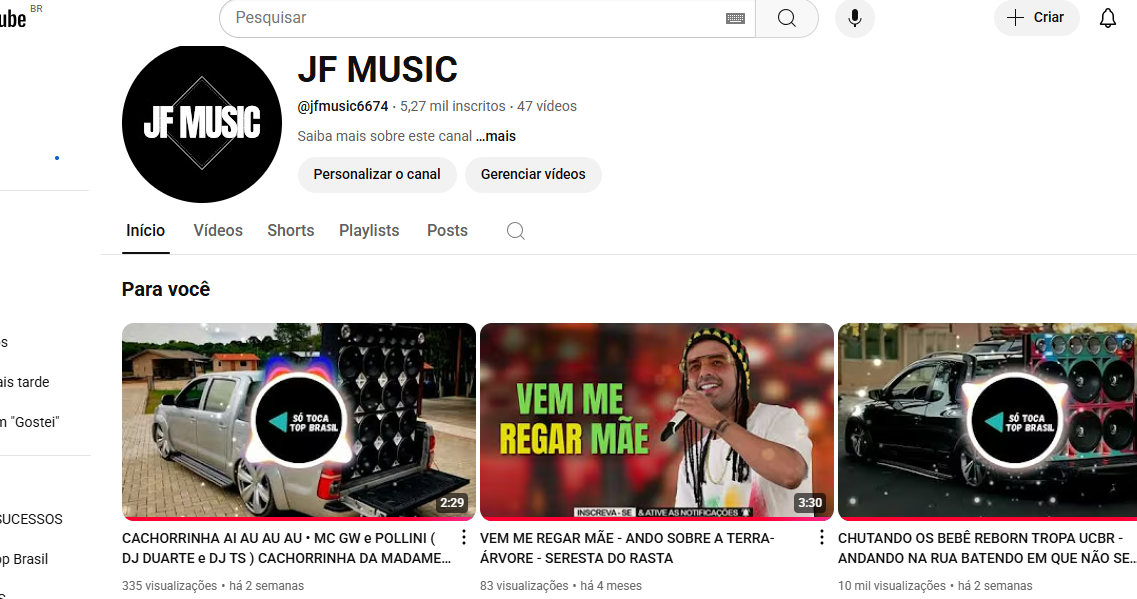The width and height of the screenshot is (1137, 599).
Task: Switch to the Shorts tab
Action: (x=291, y=231)
